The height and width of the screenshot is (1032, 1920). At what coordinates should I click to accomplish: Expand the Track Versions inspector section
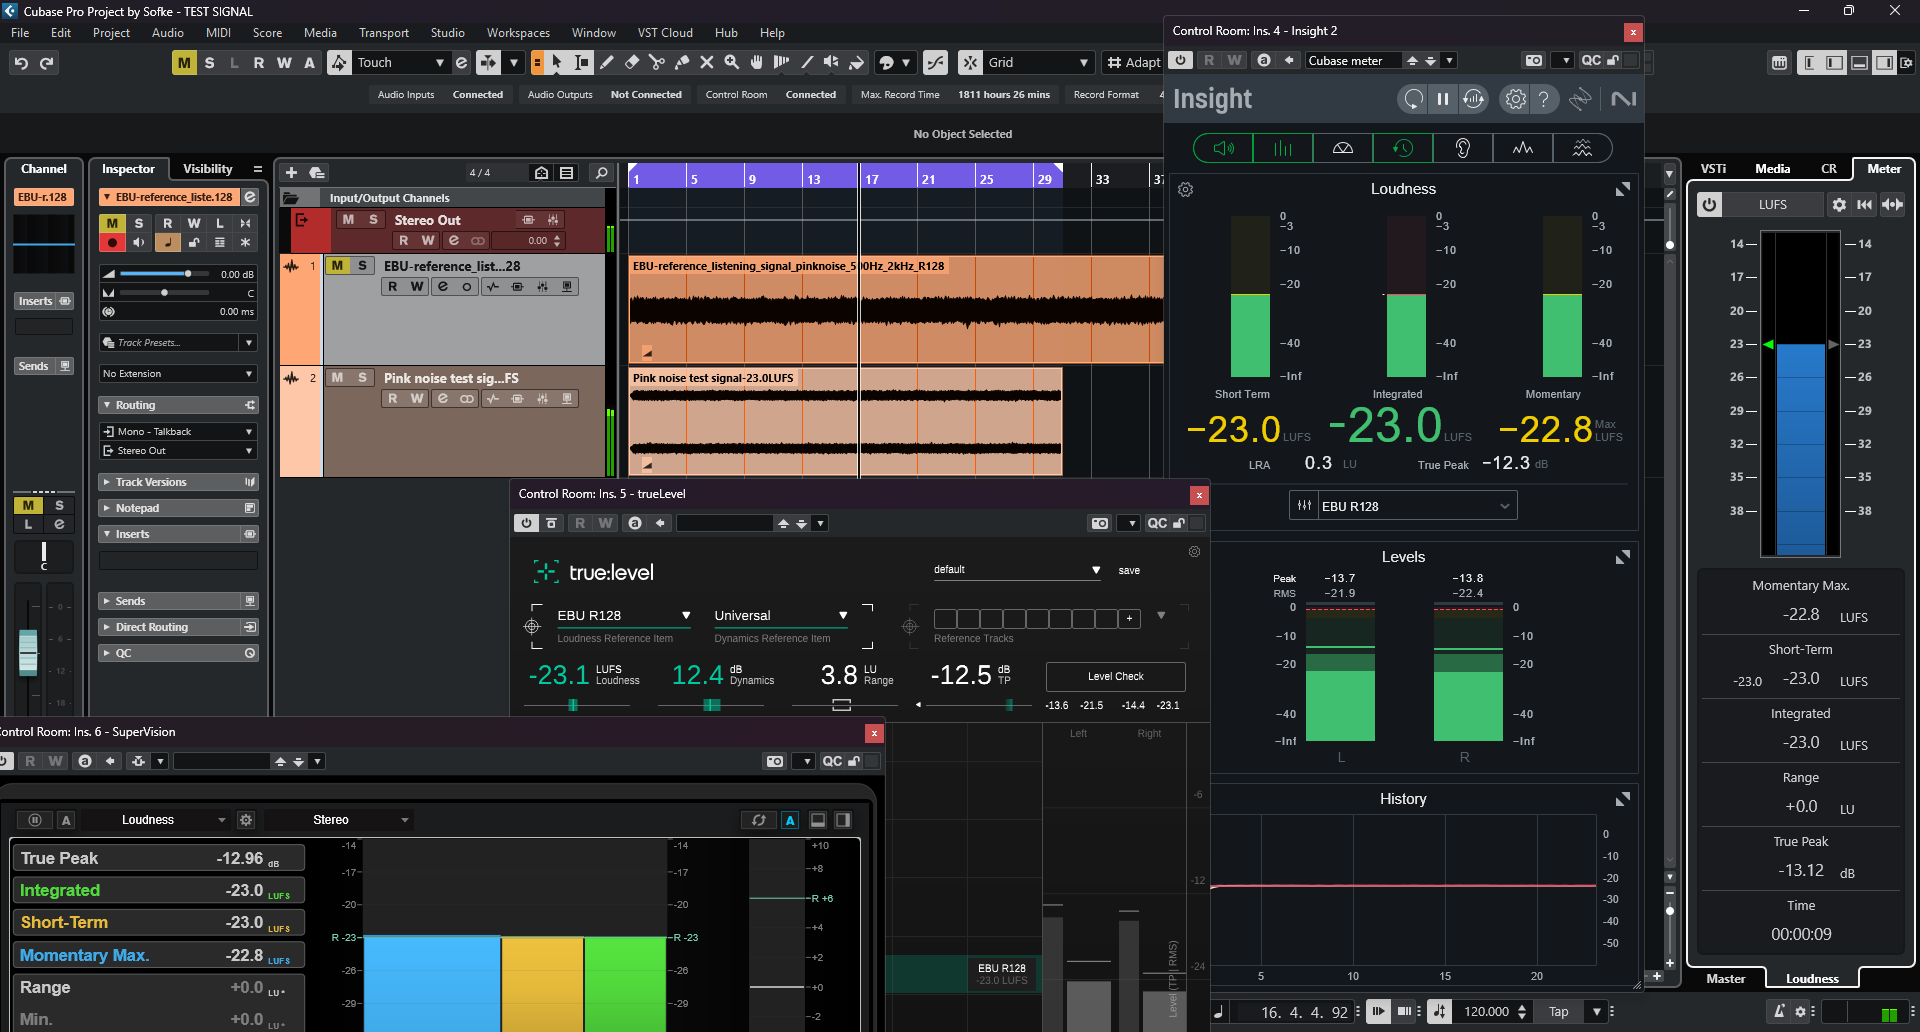tap(150, 482)
